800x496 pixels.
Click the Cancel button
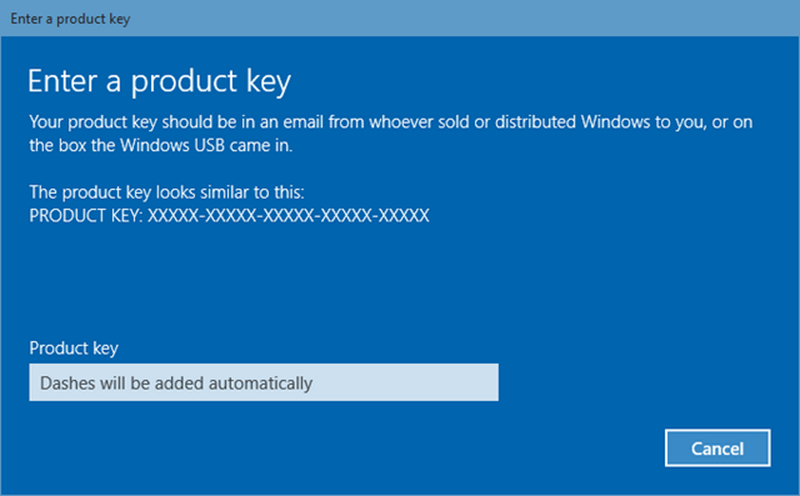pos(717,447)
